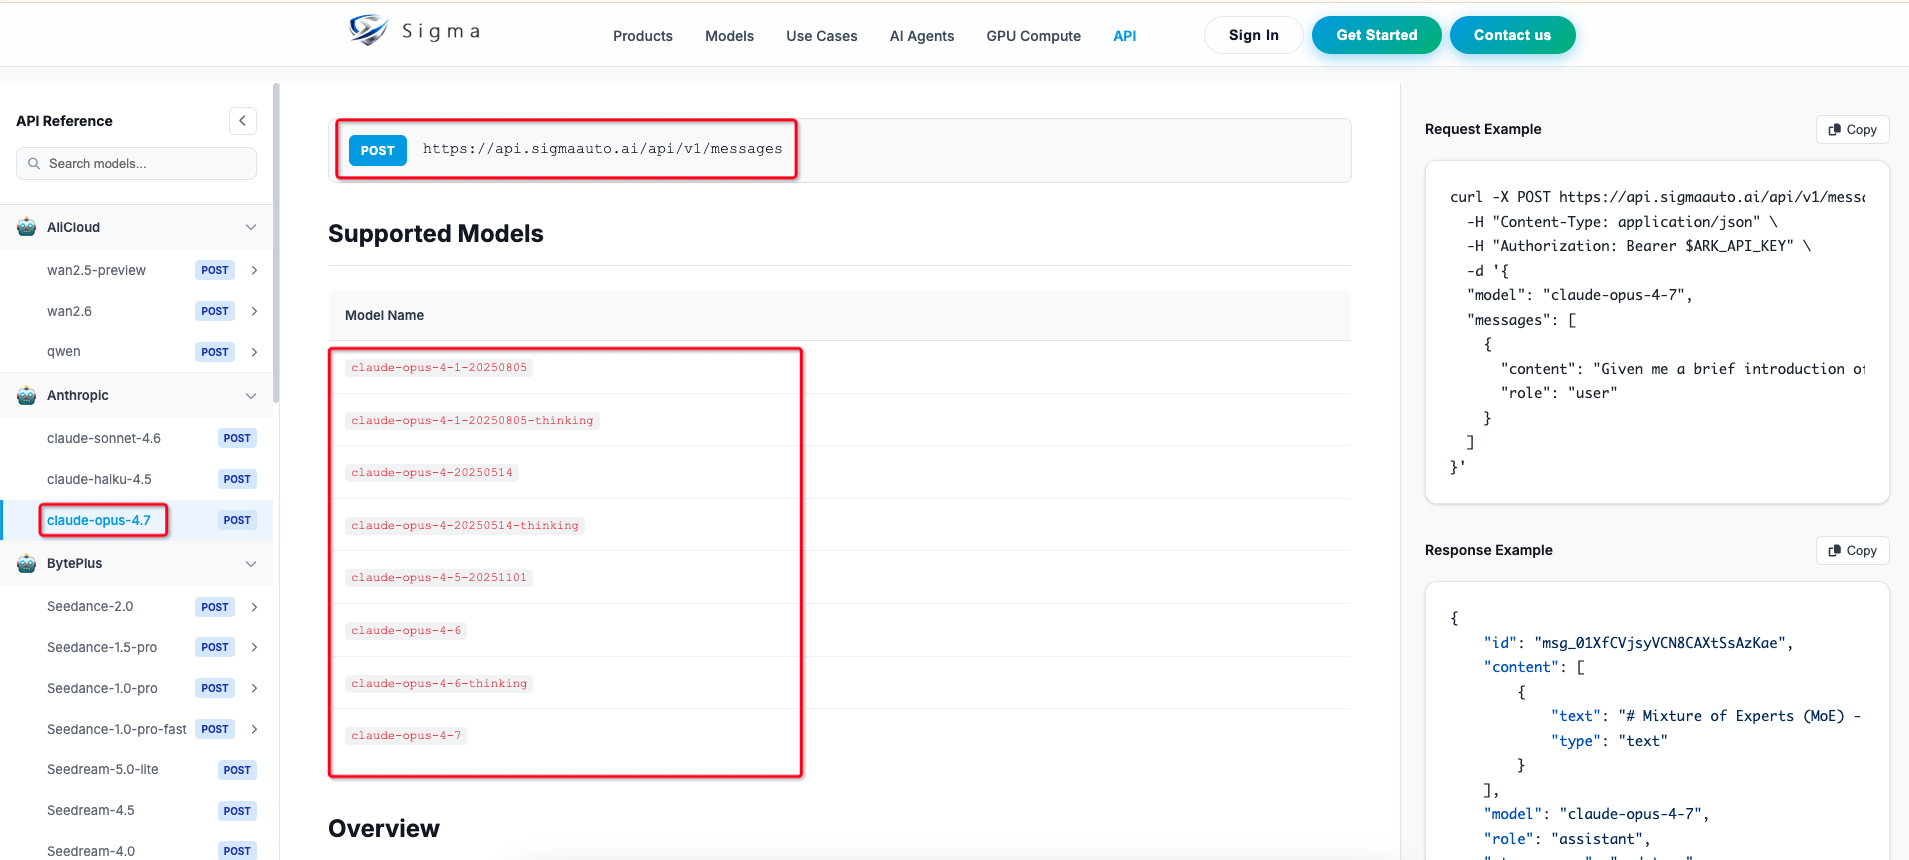Click model name claude-opus-4-6
The width and height of the screenshot is (1909, 860).
point(406,631)
